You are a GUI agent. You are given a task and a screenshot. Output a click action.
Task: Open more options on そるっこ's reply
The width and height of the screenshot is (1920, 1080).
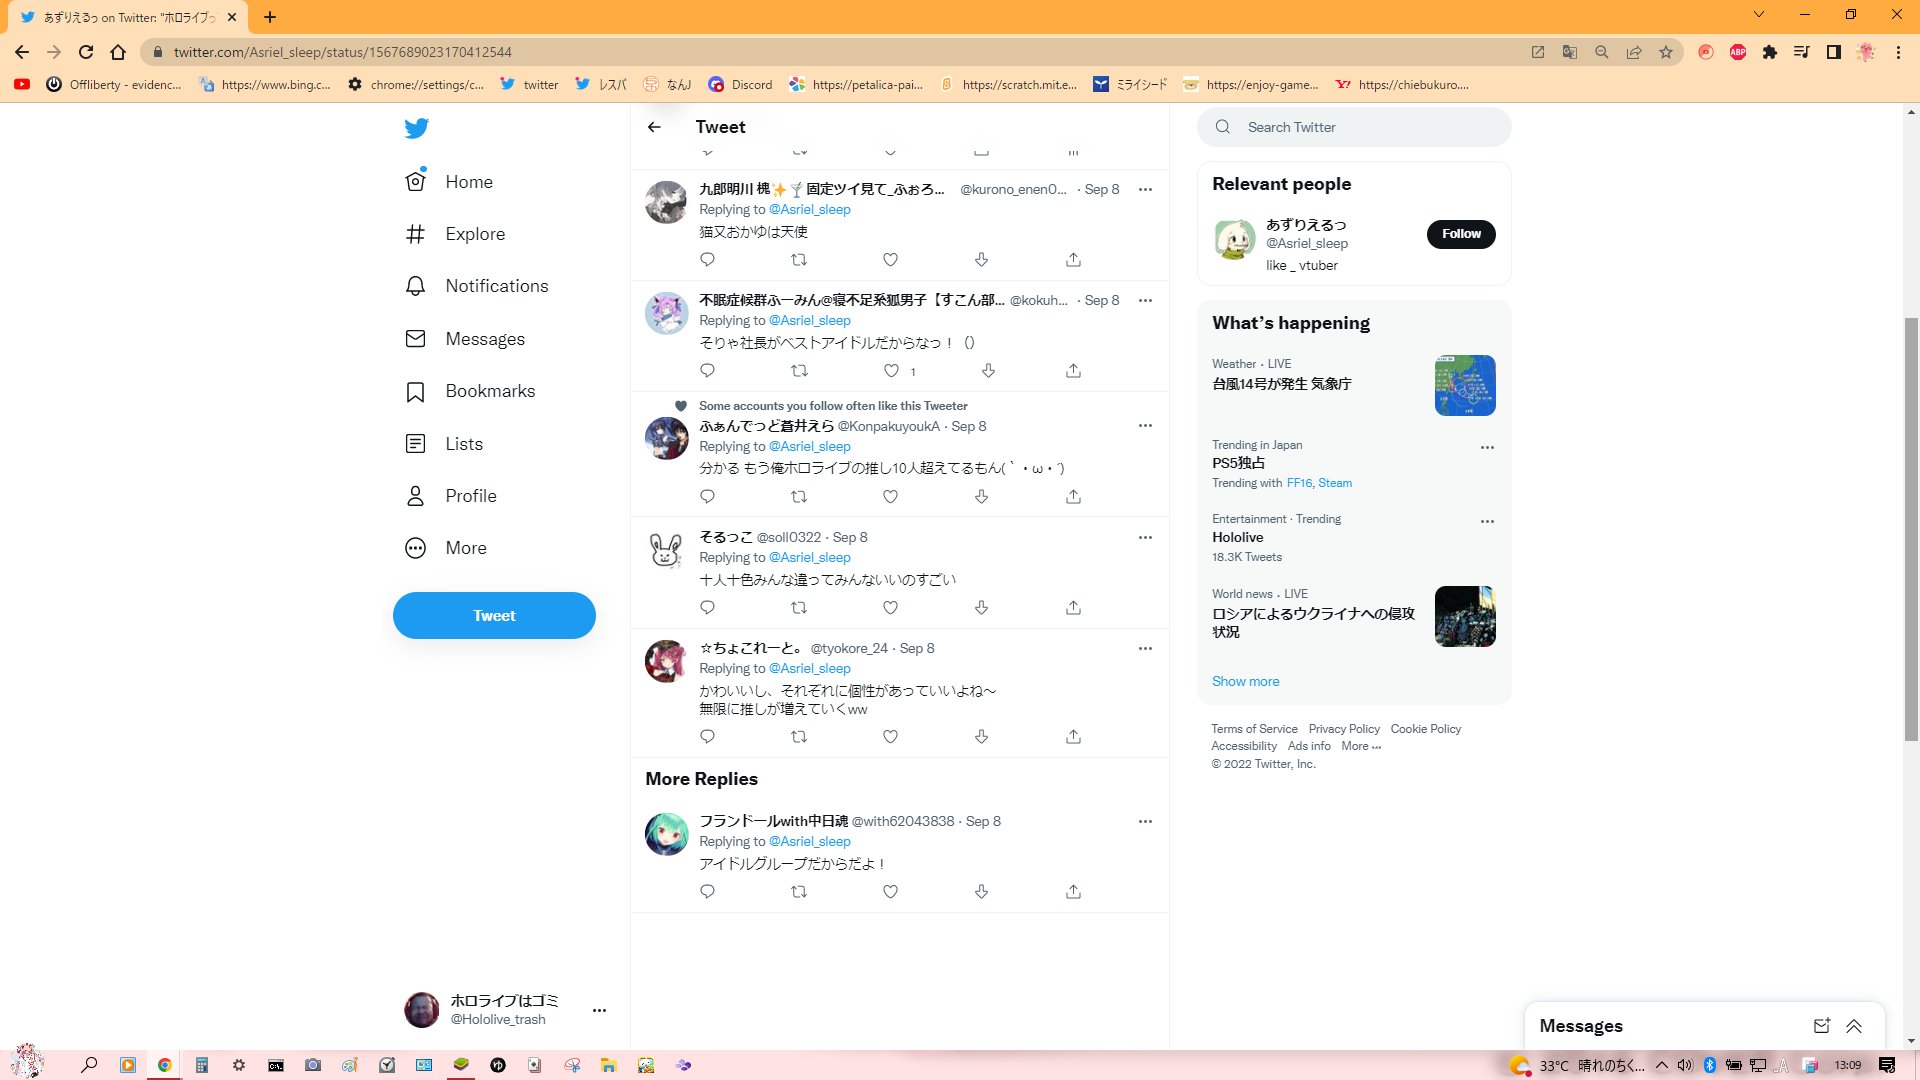pos(1145,538)
